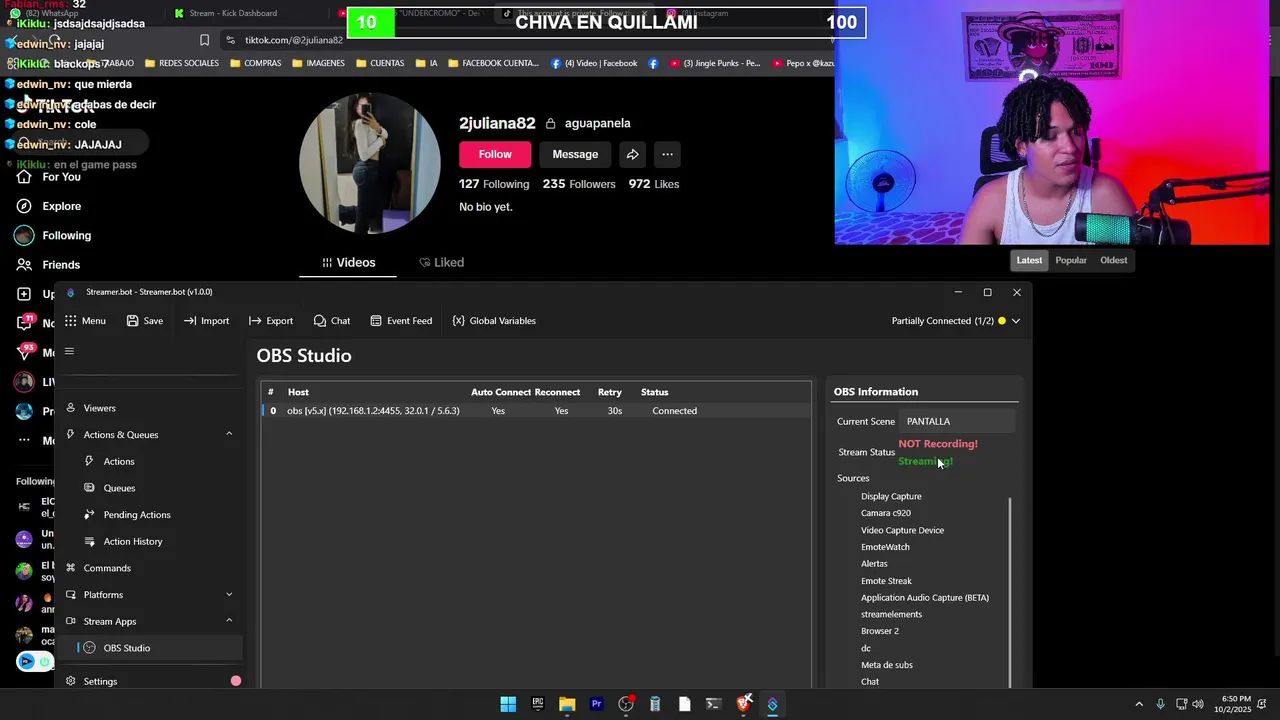The height and width of the screenshot is (720, 1280).
Task: Collapse the sidebar with the hamburger icon
Action: tap(69, 351)
